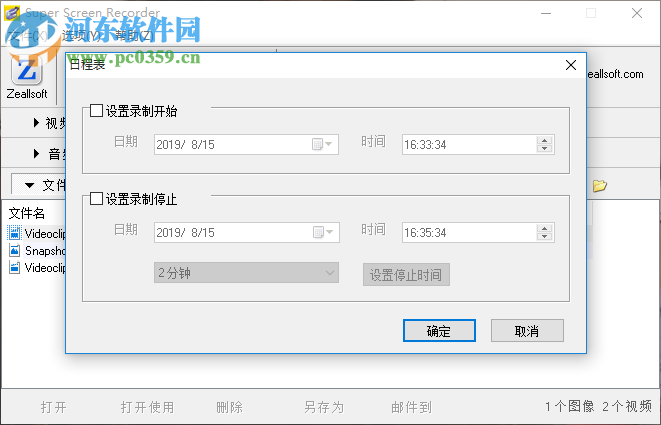
Task: Click the start date field 2019/ 8/15
Action: 246,144
